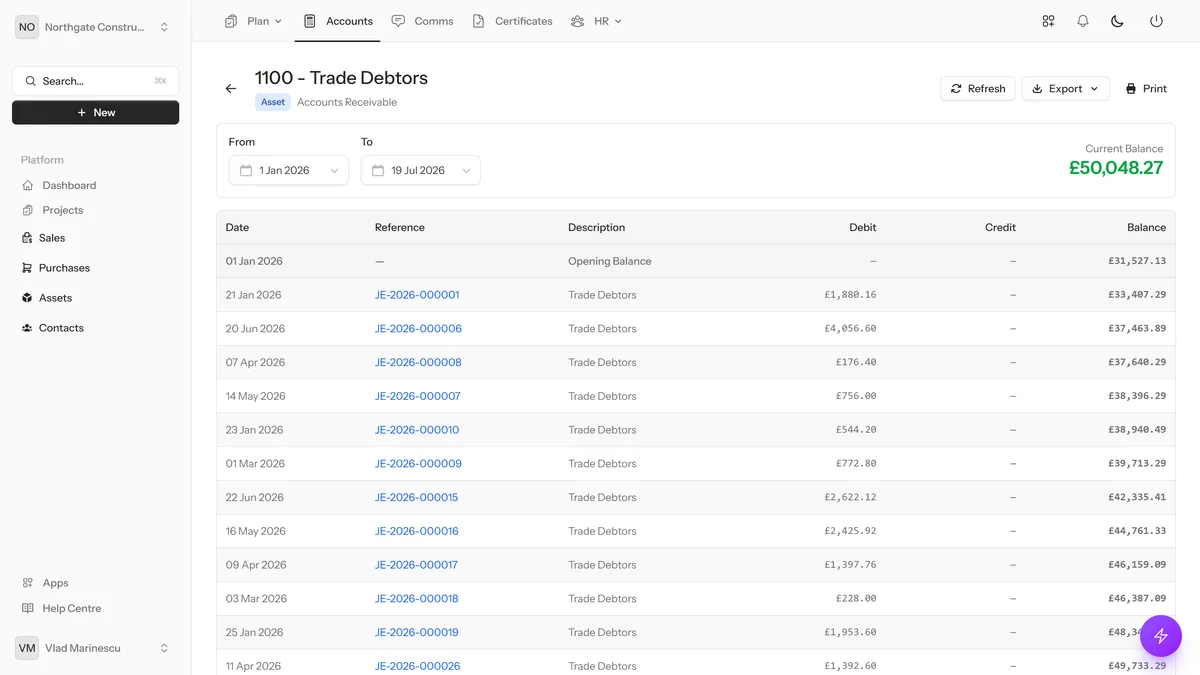Image resolution: width=1200 pixels, height=675 pixels.
Task: Open journal entry JE-2026-000017
Action: [416, 565]
